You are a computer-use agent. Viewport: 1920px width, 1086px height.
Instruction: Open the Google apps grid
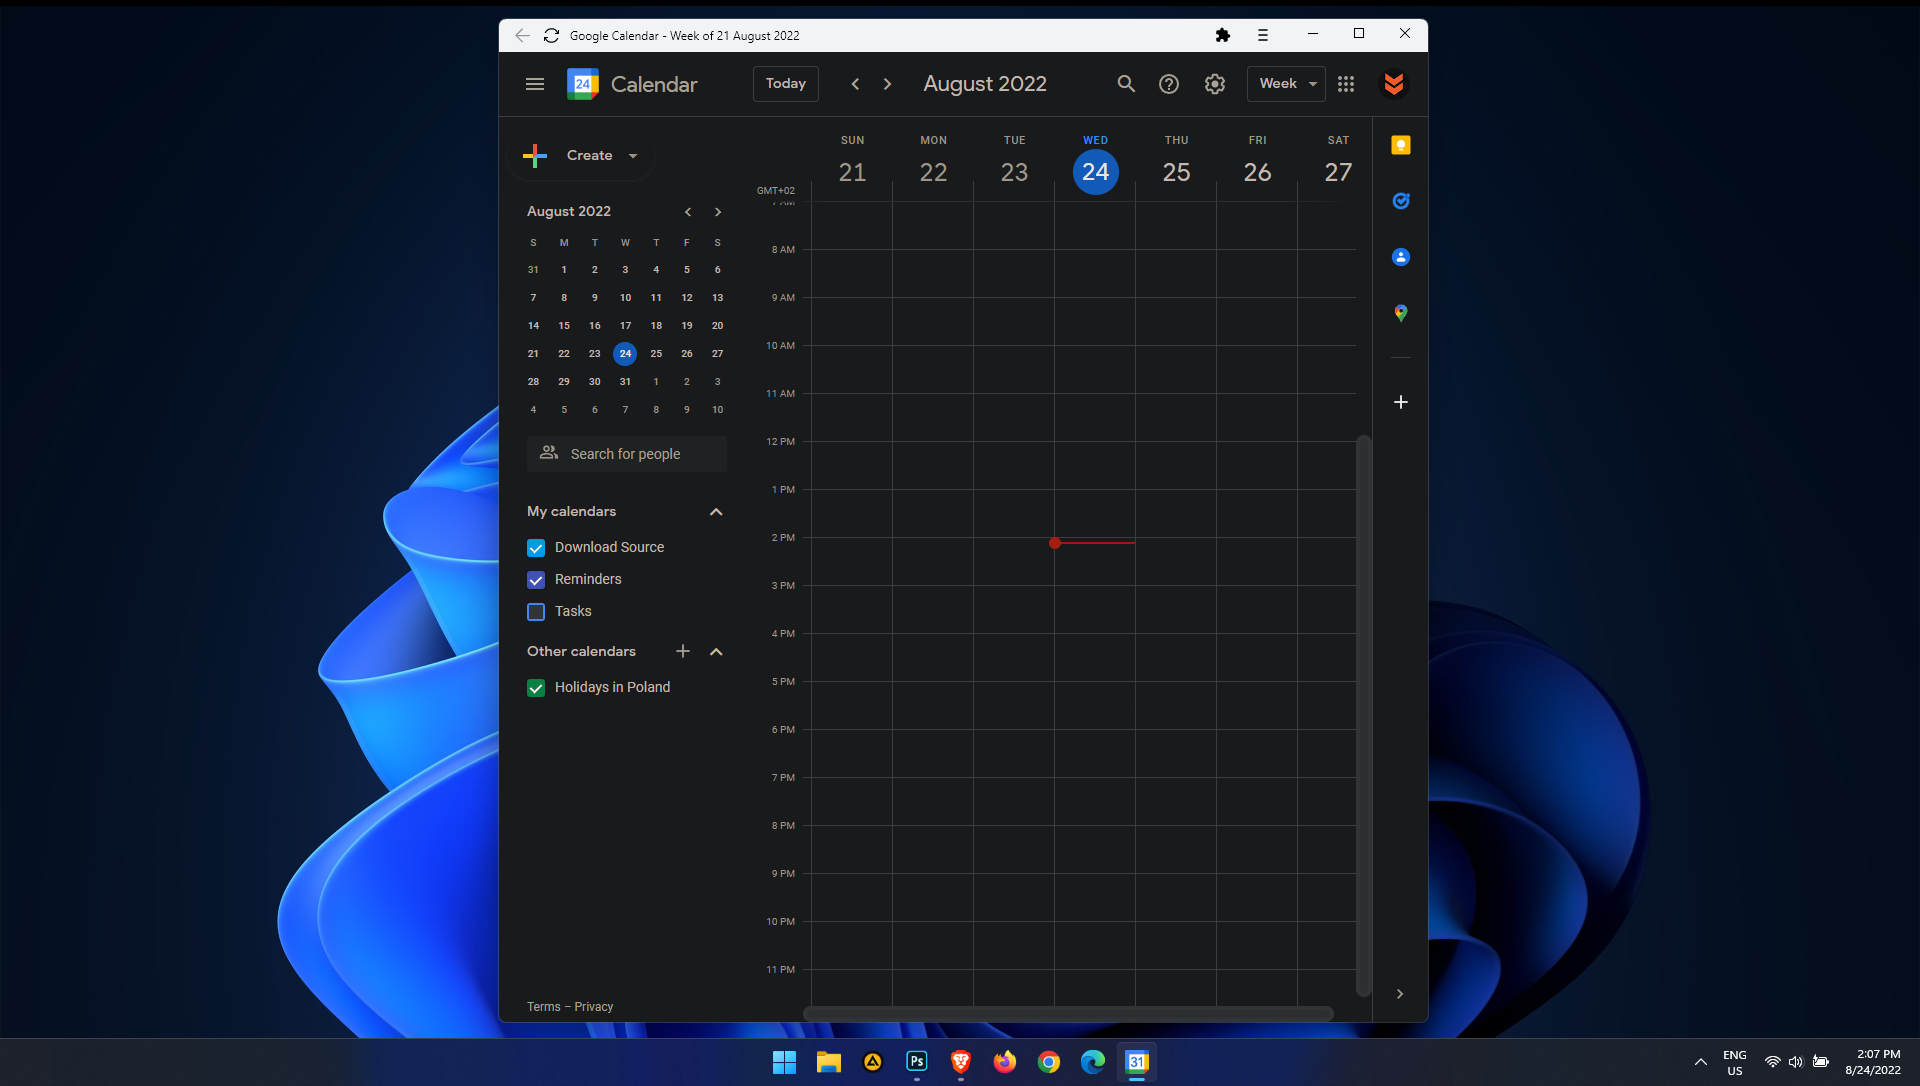(x=1346, y=84)
